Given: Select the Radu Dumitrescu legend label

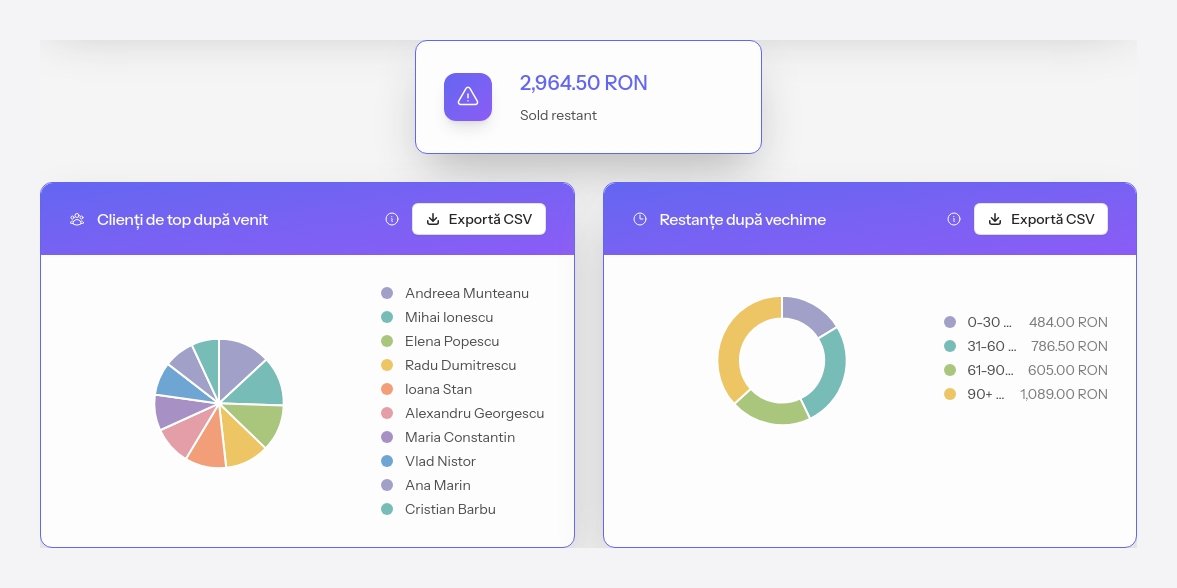Looking at the screenshot, I should tap(461, 365).
